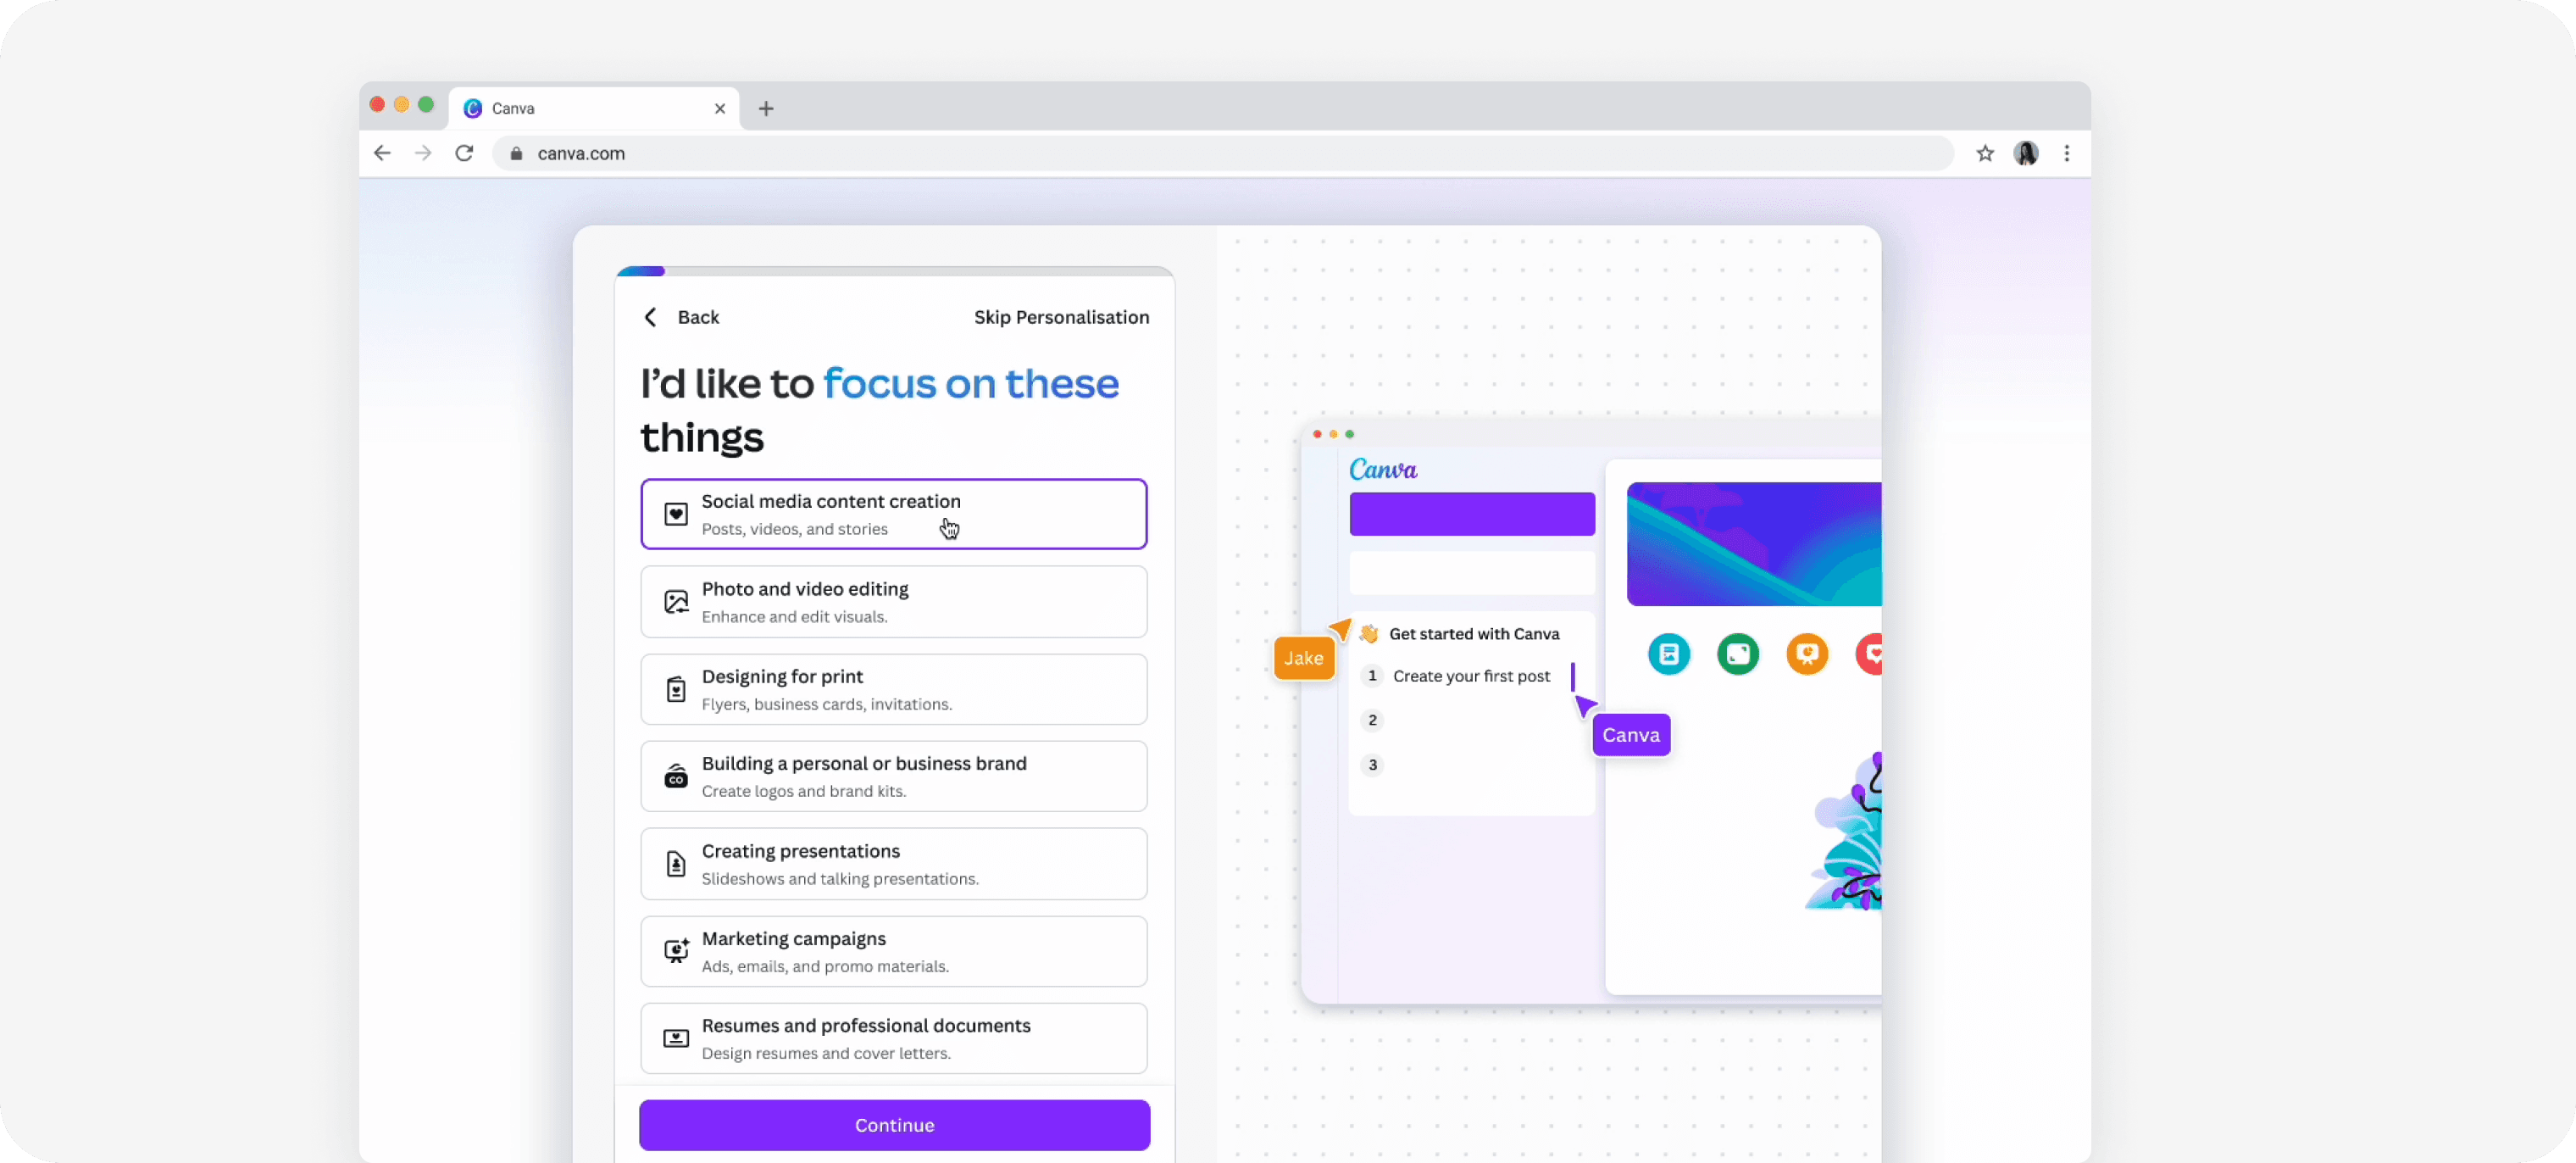Viewport: 2576px width, 1163px height.
Task: Click the social media heart icon
Action: (x=676, y=514)
